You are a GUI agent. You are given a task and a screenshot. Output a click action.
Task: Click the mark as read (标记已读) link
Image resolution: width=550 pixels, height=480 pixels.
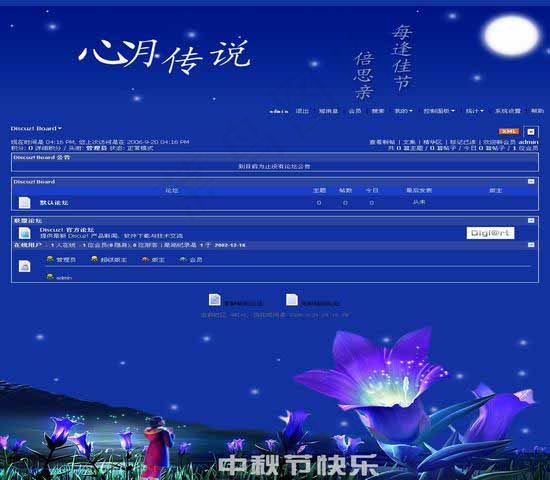pyautogui.click(x=463, y=142)
